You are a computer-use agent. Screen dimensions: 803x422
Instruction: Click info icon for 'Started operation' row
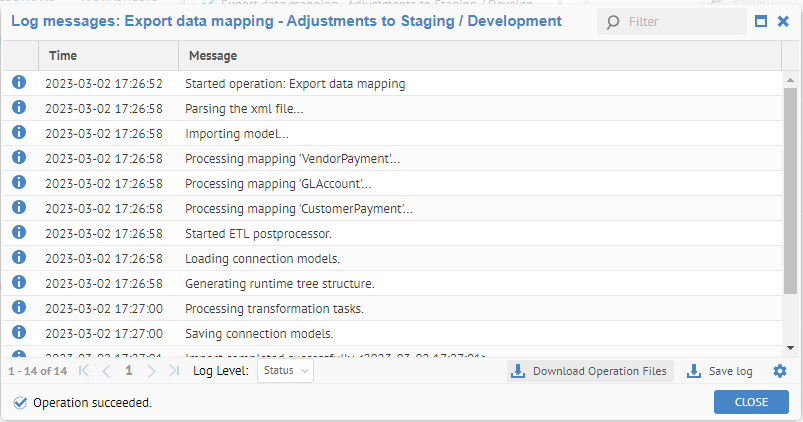(x=18, y=83)
